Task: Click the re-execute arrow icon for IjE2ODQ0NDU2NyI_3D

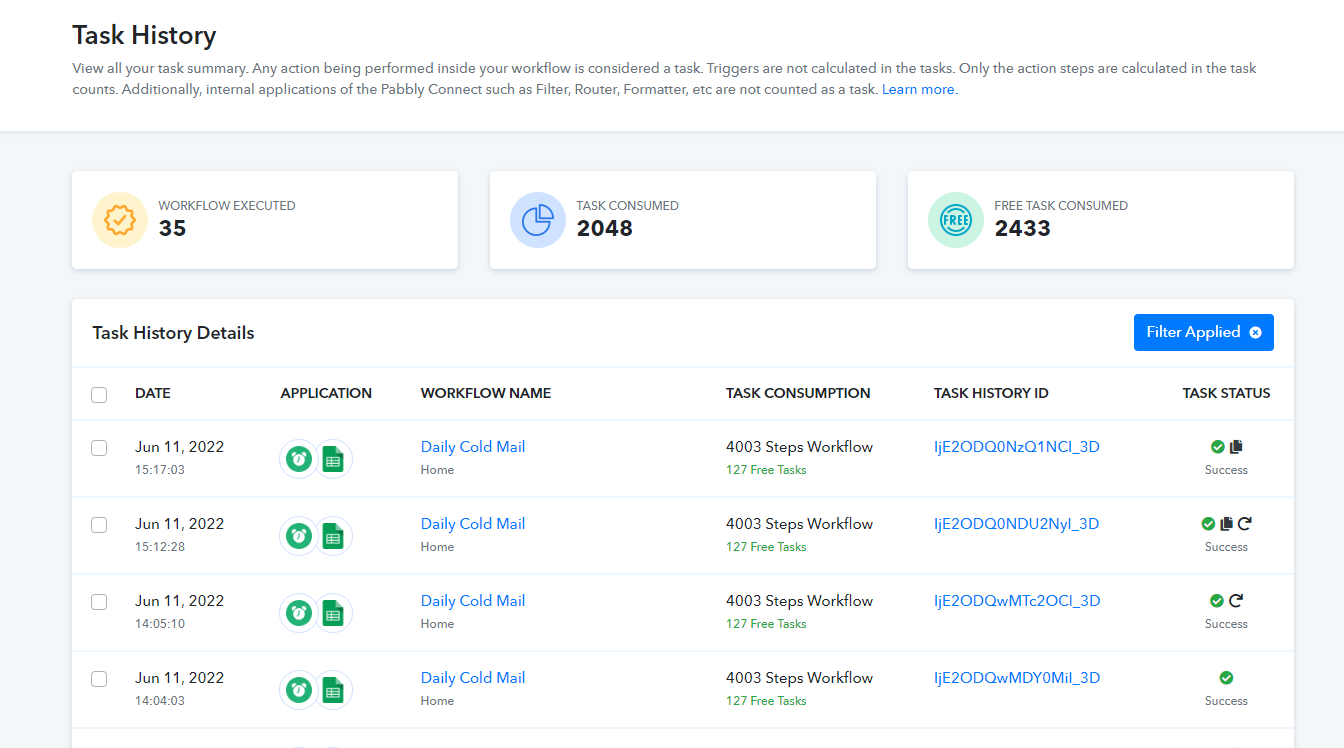Action: [1245, 524]
